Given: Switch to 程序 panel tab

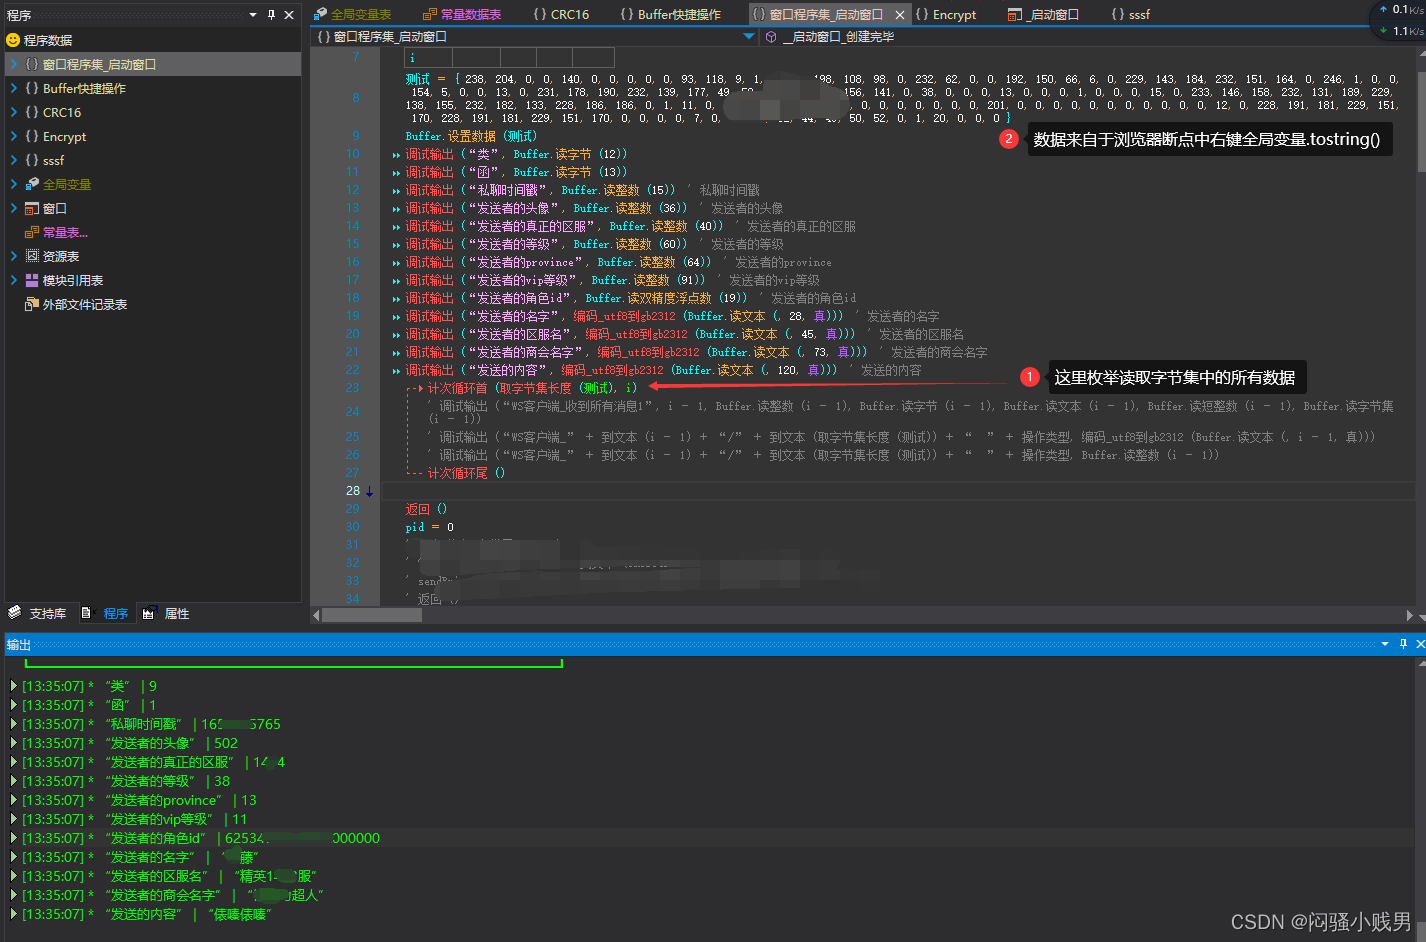Looking at the screenshot, I should coord(106,613).
